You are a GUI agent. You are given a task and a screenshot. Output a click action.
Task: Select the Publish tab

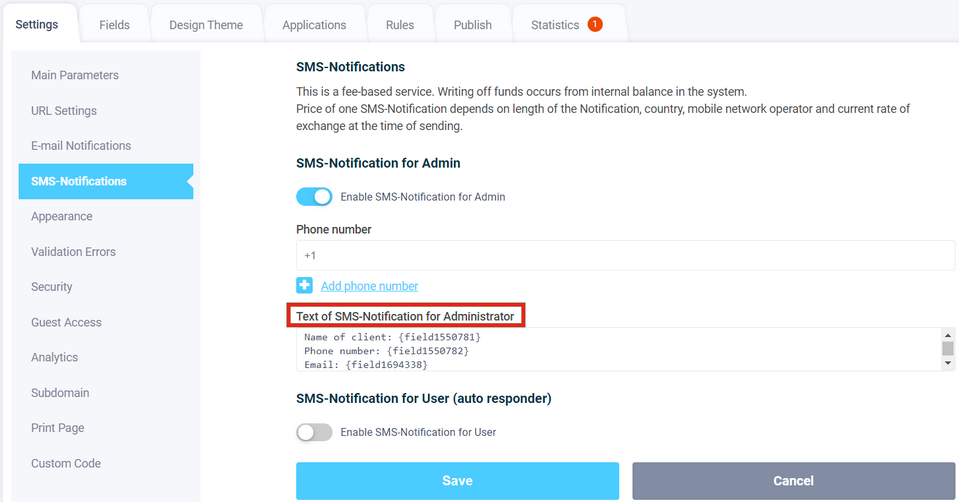tap(472, 25)
